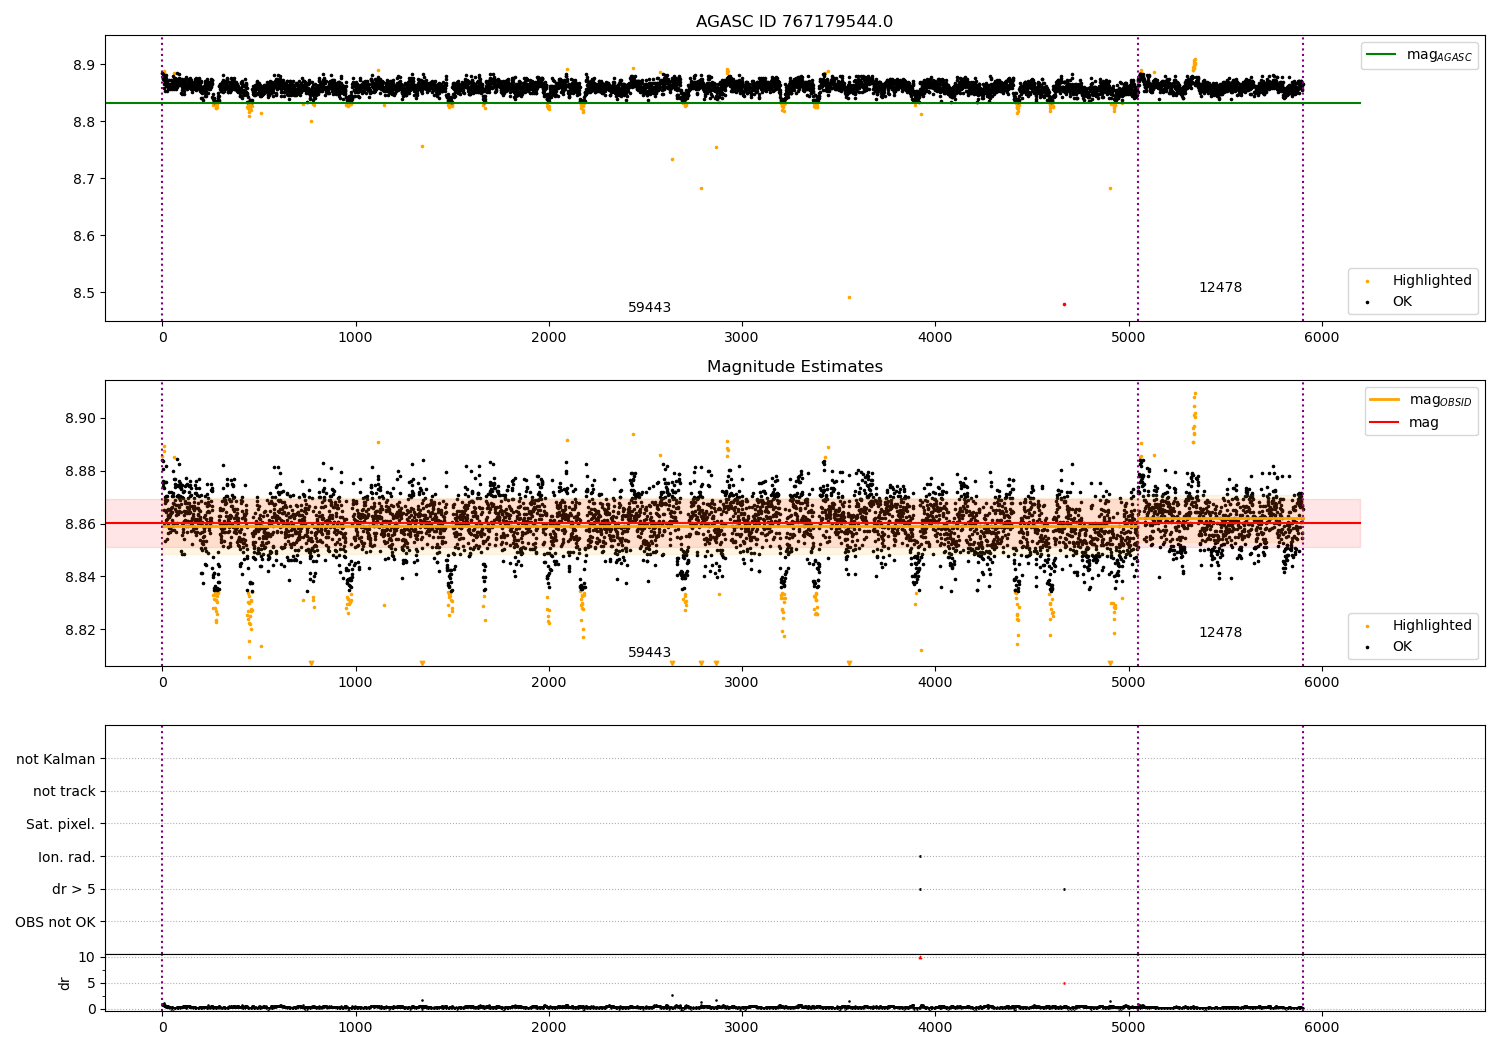The height and width of the screenshot is (1050, 1500).
Task: Click the green mag AGASC legend line
Action: point(1382,55)
